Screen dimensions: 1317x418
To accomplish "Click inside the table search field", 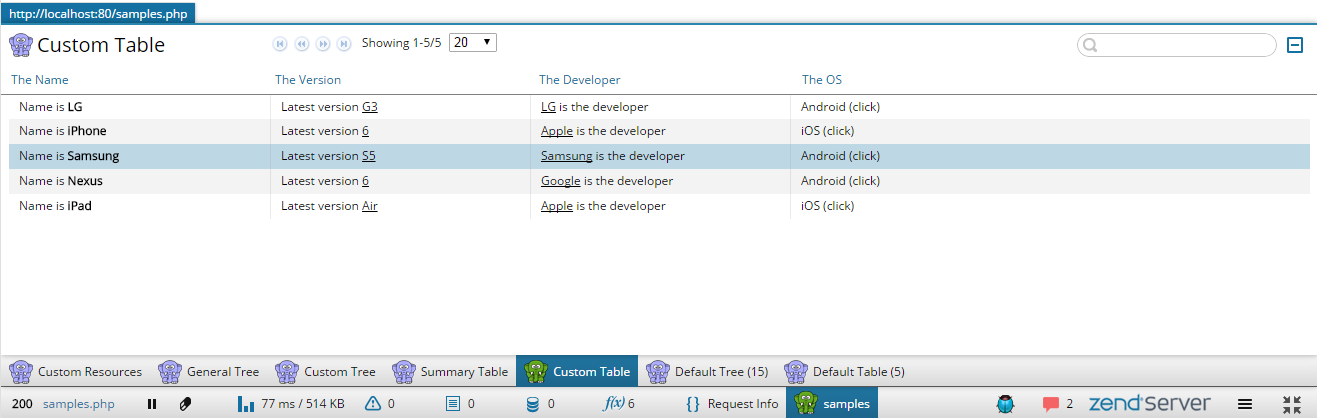I will coord(1177,45).
